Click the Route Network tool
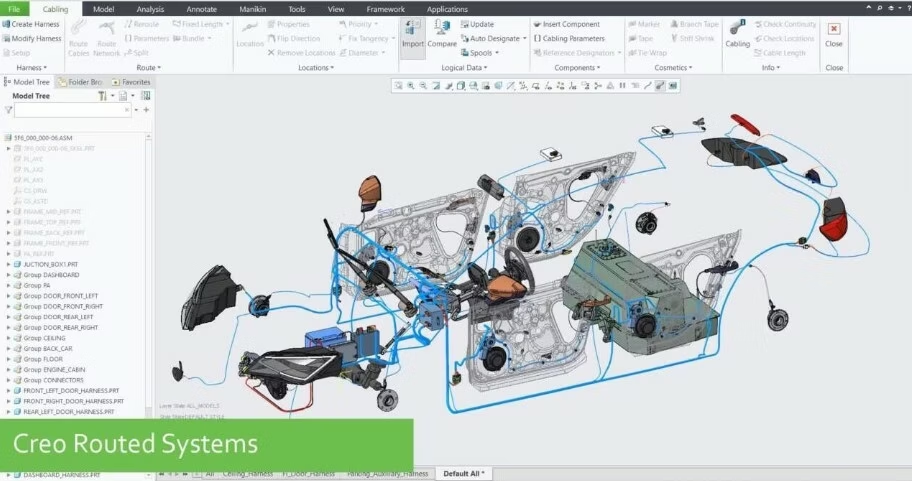 (106, 38)
